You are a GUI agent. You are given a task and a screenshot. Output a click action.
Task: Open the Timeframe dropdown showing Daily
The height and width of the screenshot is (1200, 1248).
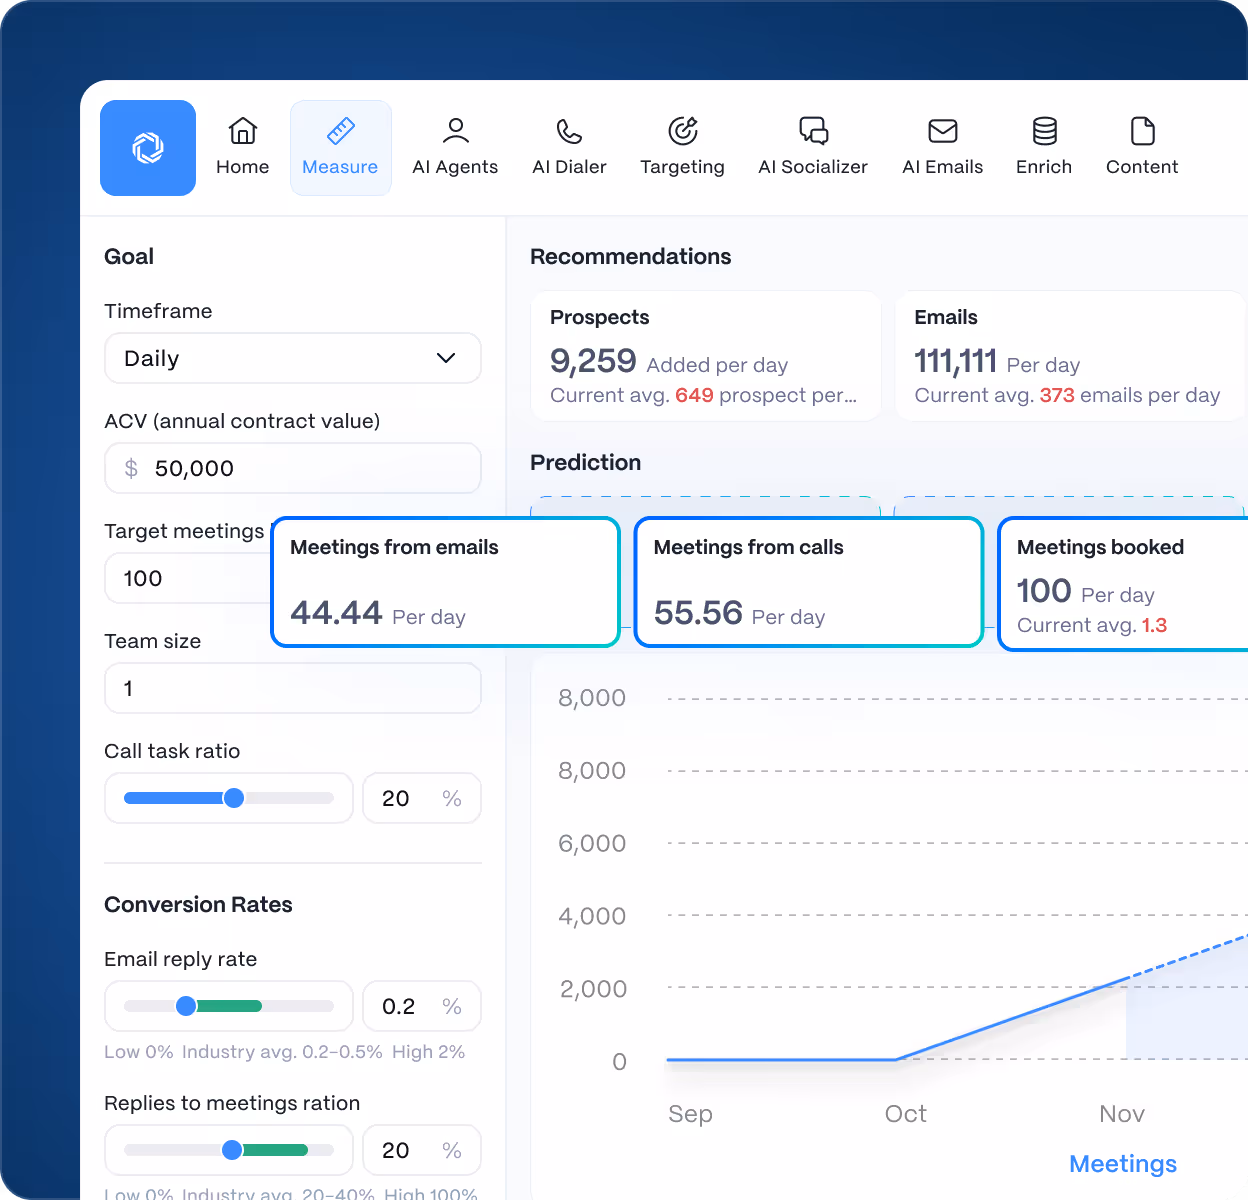click(292, 358)
